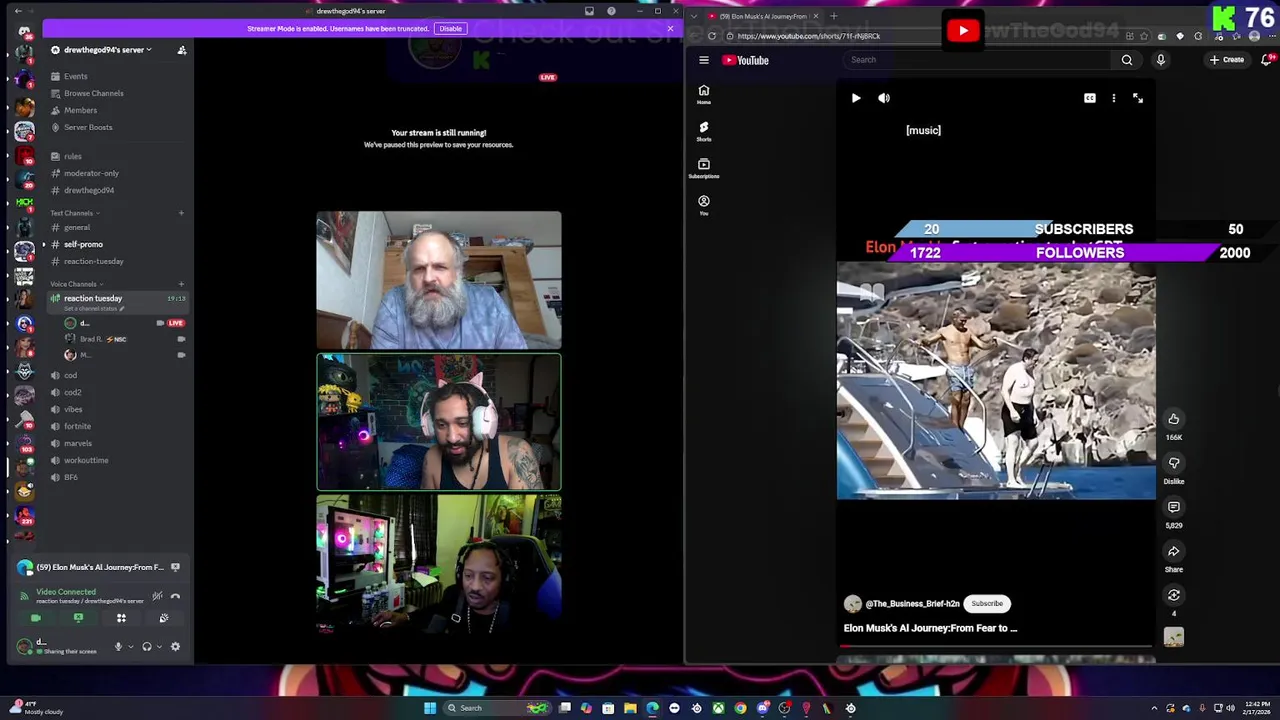
Task: Click the YouTube search field
Action: click(976, 60)
